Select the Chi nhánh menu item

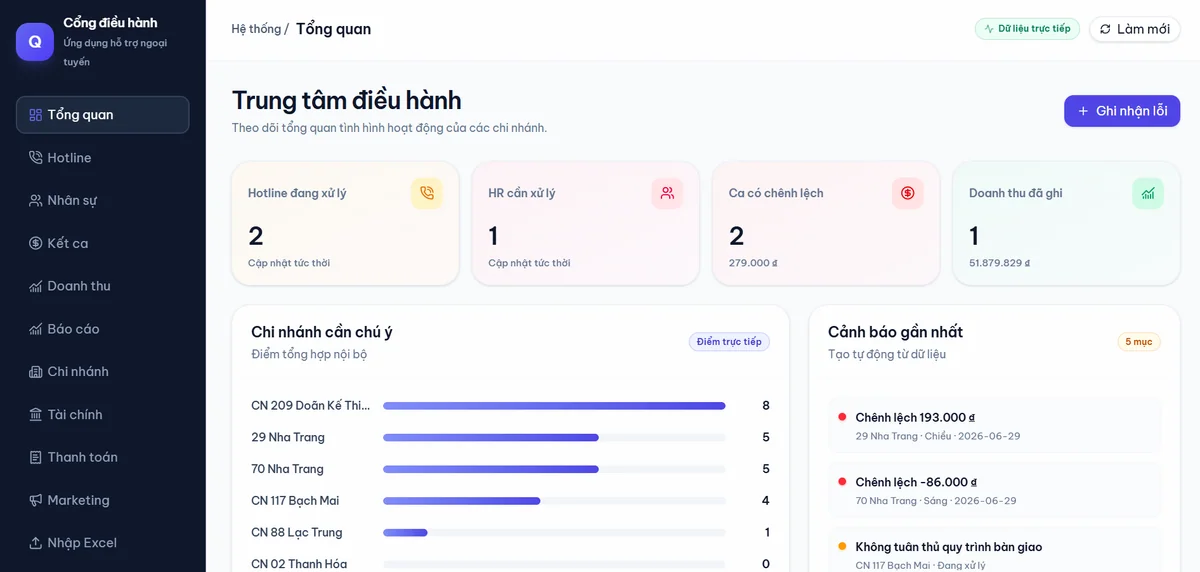point(102,372)
